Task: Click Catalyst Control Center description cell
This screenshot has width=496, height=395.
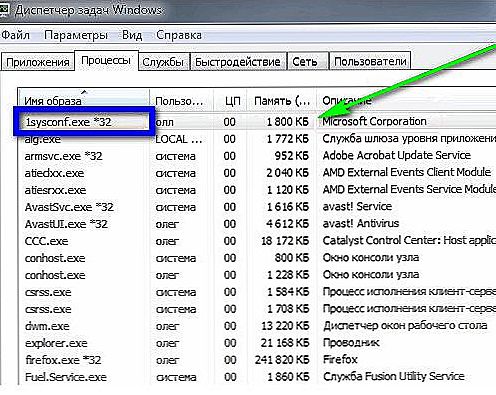Action: point(409,240)
